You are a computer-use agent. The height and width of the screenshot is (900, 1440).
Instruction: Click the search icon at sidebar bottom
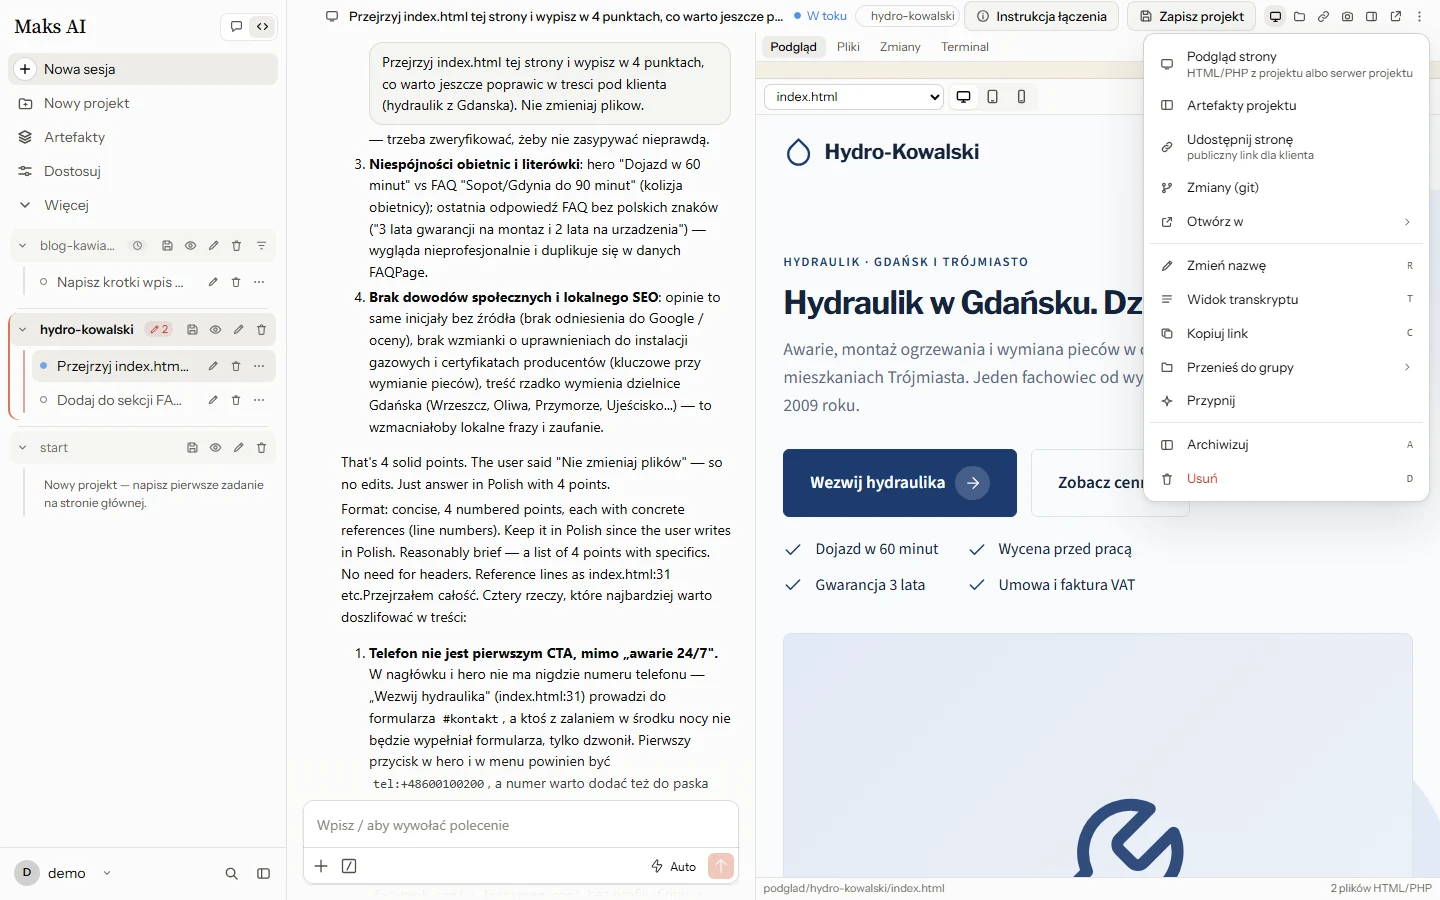[x=231, y=873]
